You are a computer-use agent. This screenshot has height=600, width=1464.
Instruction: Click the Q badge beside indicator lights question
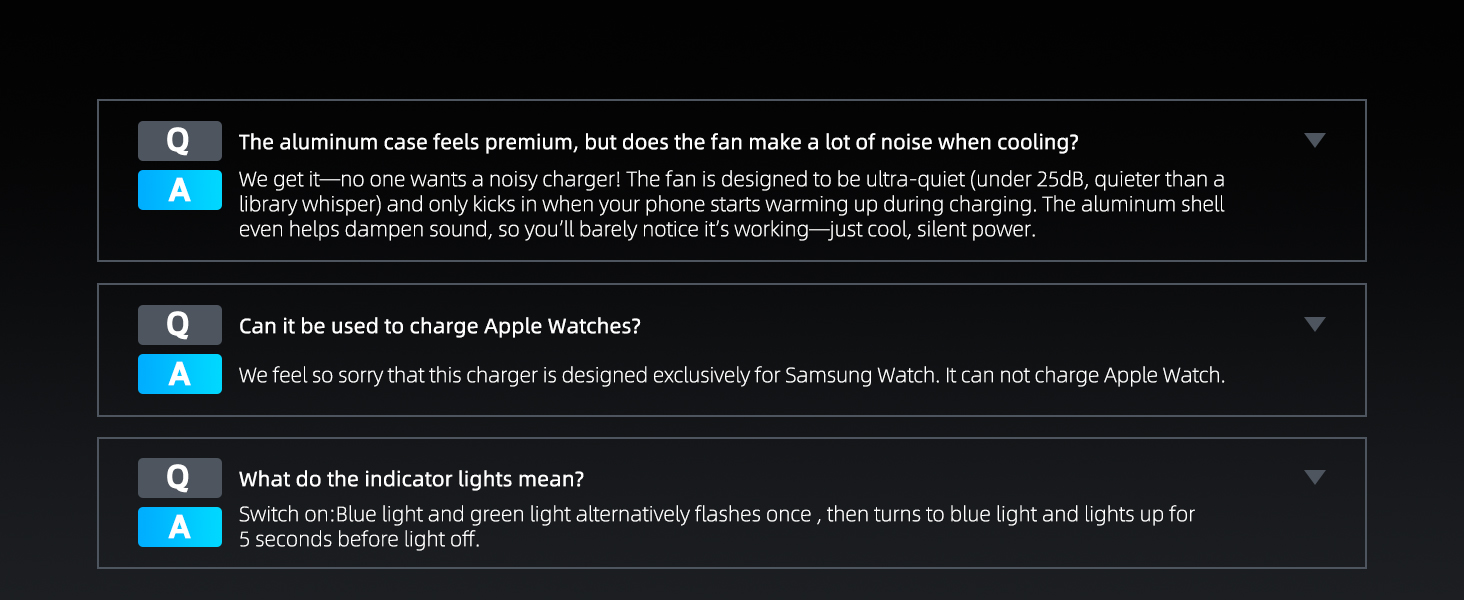point(180,478)
